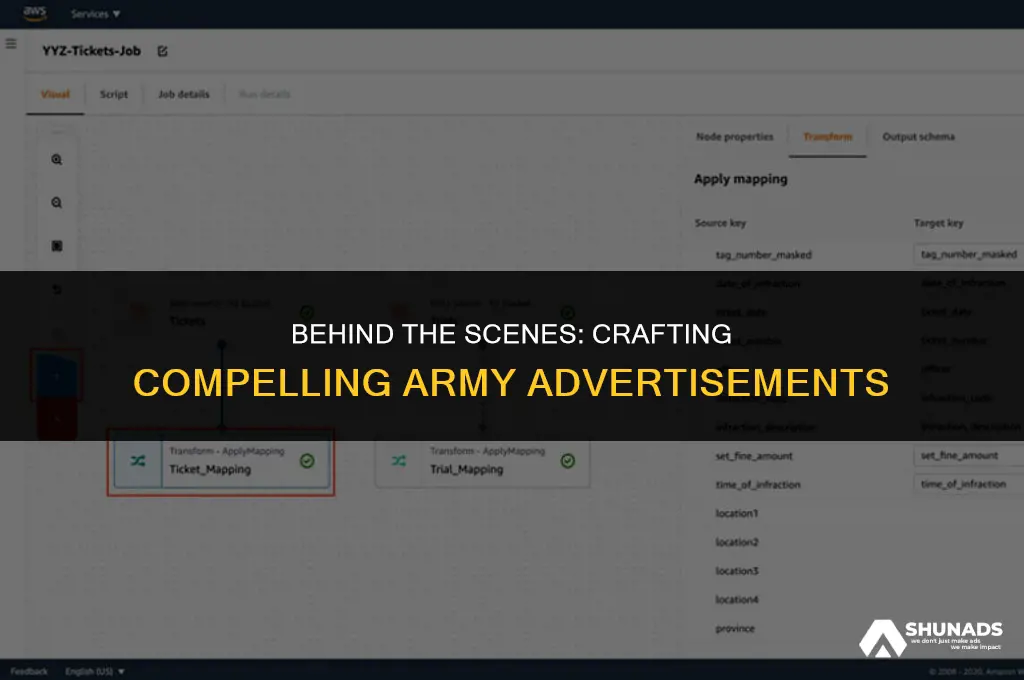Viewport: 1024px width, 680px height.
Task: Open the hamburger navigation menu
Action: pos(11,44)
